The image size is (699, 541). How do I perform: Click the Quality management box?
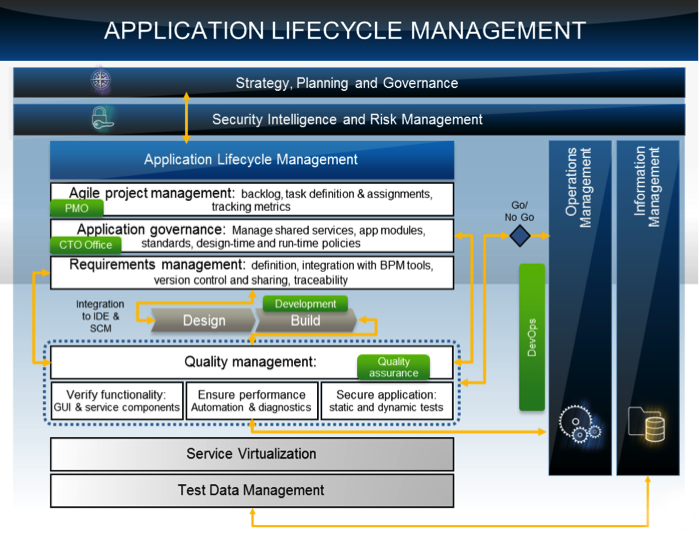click(x=252, y=362)
